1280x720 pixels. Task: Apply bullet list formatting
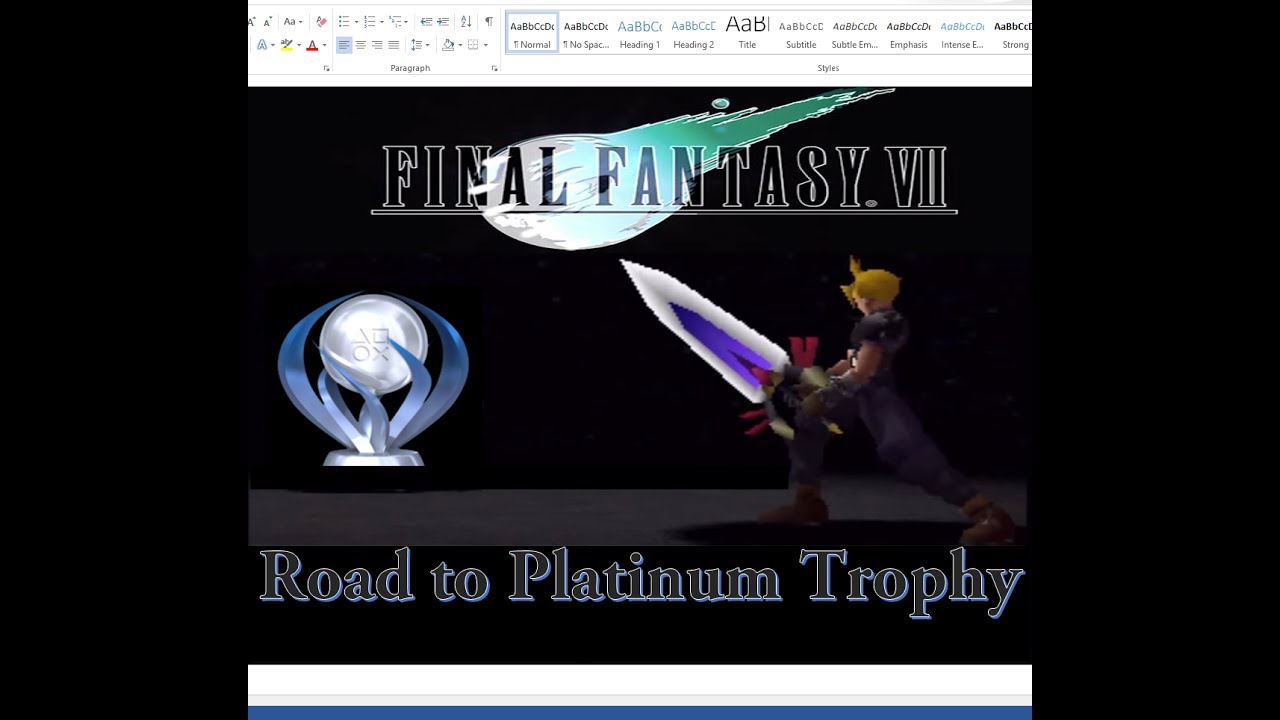click(x=343, y=21)
